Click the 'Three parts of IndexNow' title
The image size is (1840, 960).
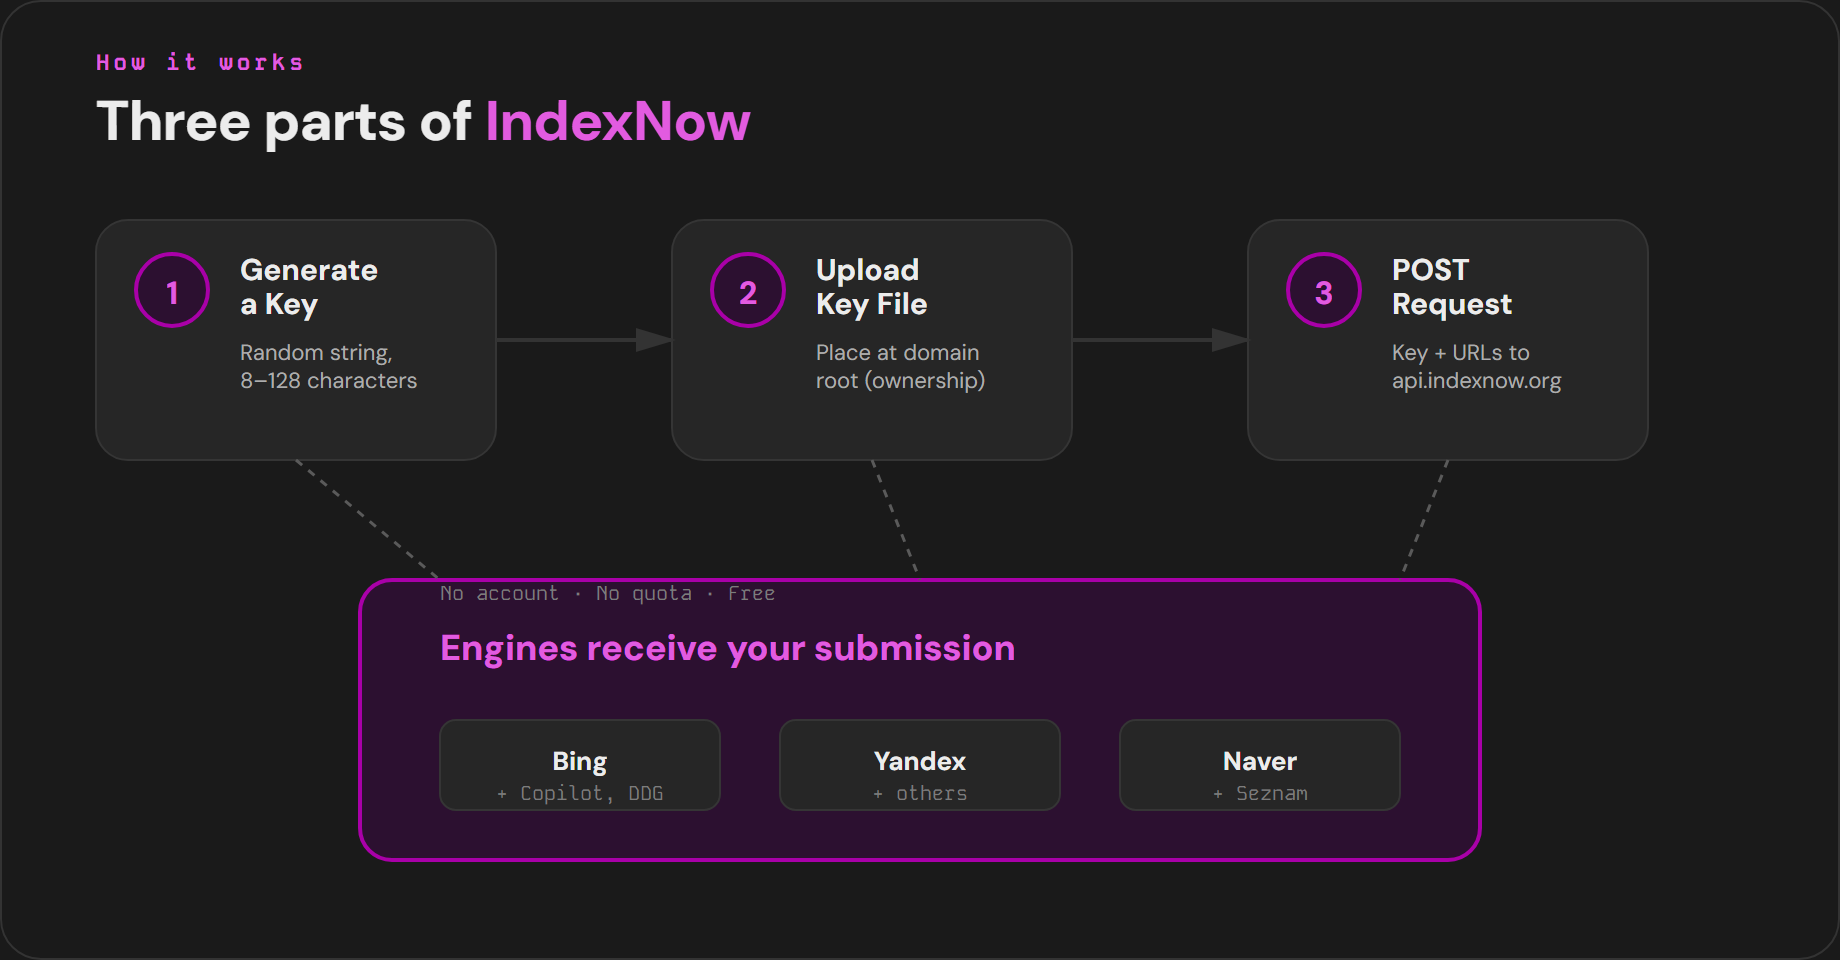click(423, 122)
